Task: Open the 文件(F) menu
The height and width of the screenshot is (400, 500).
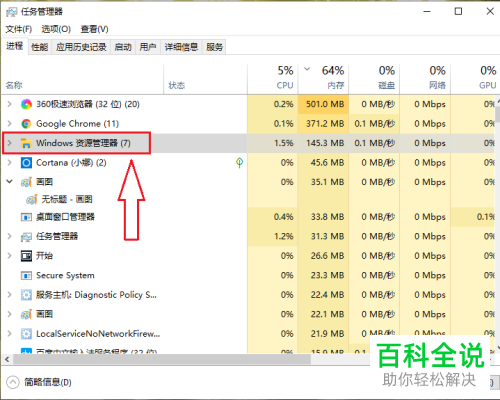Action: click(19, 29)
